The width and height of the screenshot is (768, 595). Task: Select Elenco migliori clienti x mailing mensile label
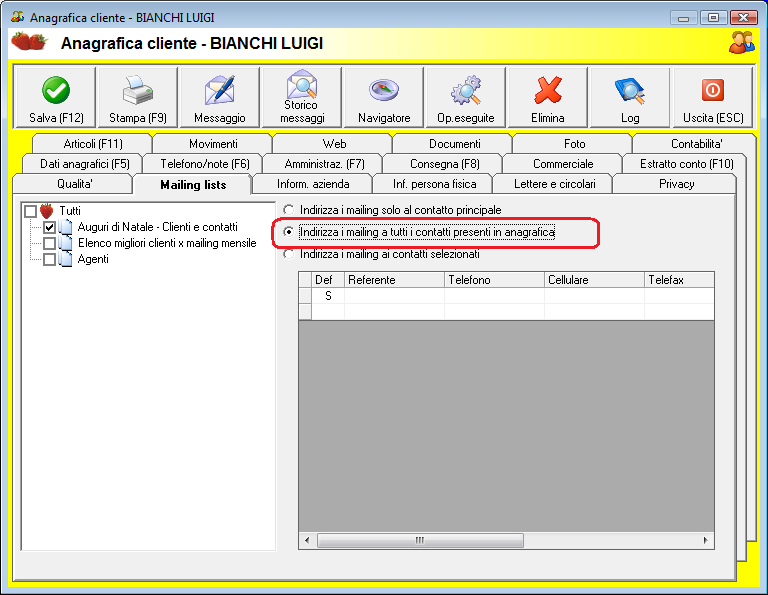click(167, 243)
